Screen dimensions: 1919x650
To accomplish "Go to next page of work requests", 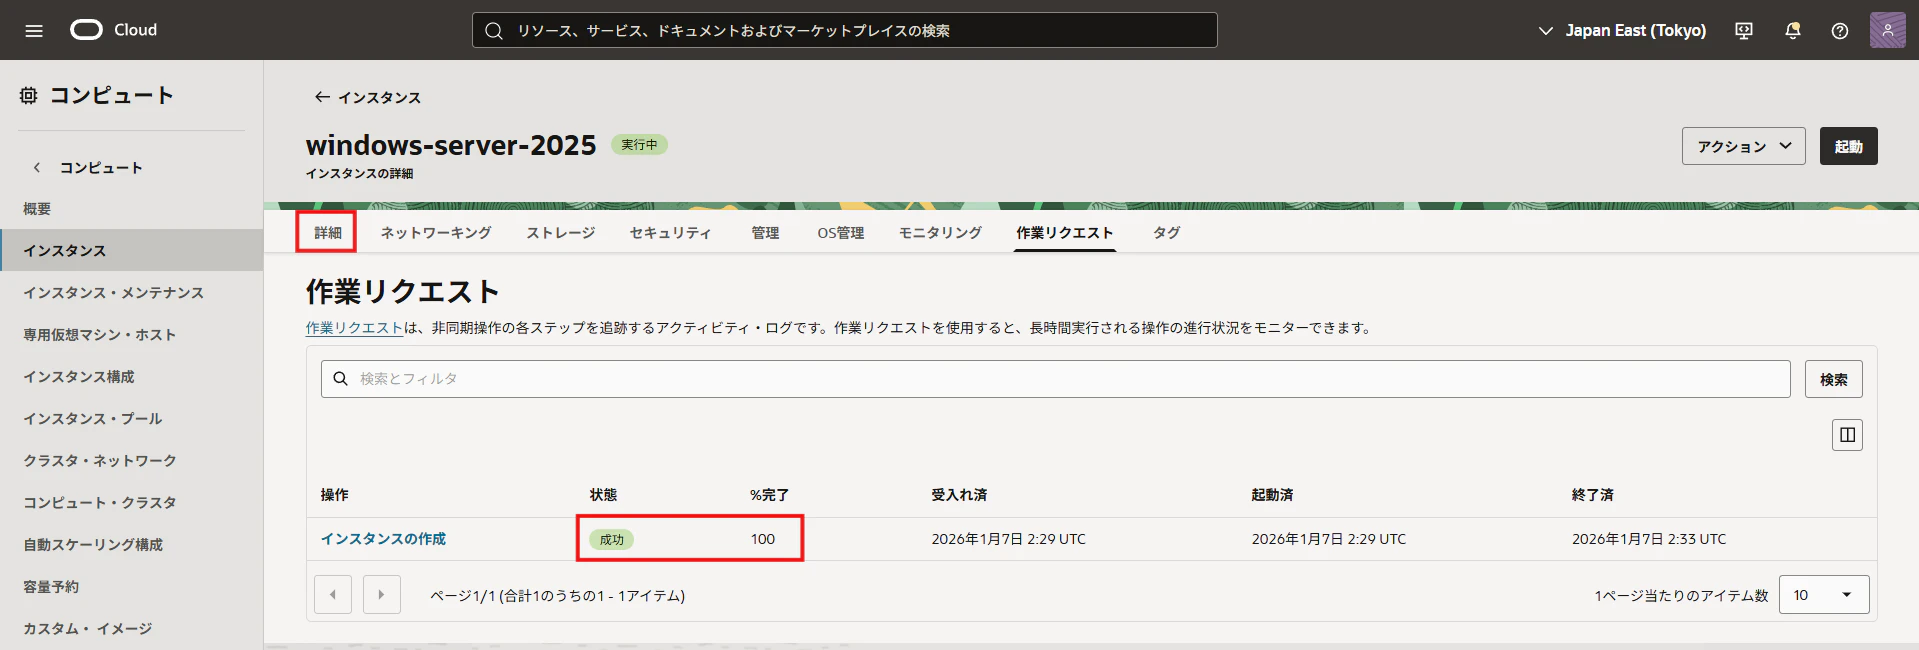I will (x=382, y=594).
